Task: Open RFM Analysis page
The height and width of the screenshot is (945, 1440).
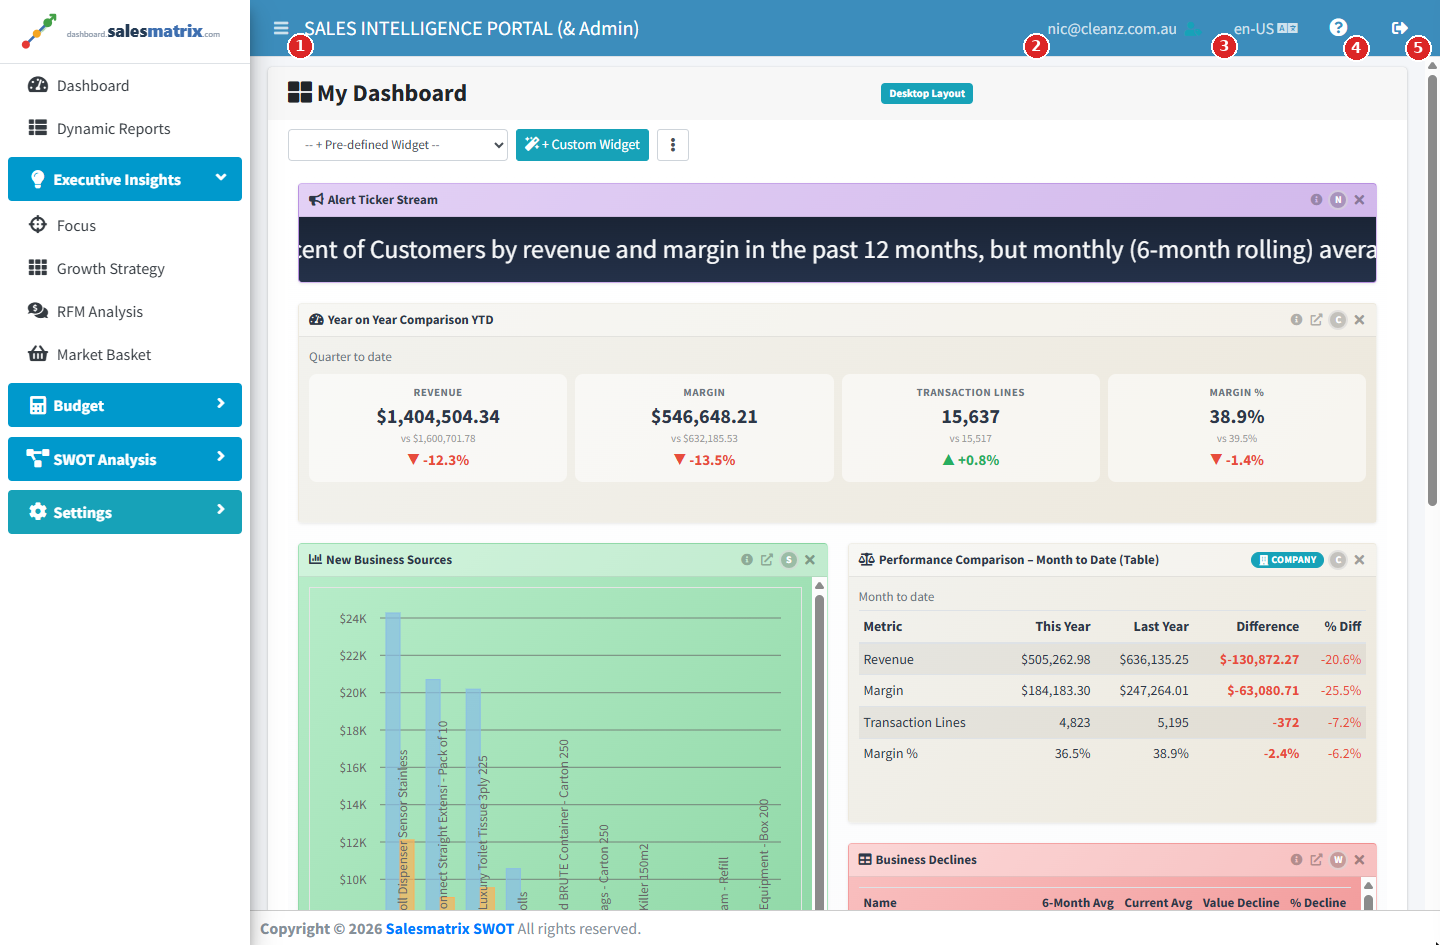Action: (x=125, y=312)
